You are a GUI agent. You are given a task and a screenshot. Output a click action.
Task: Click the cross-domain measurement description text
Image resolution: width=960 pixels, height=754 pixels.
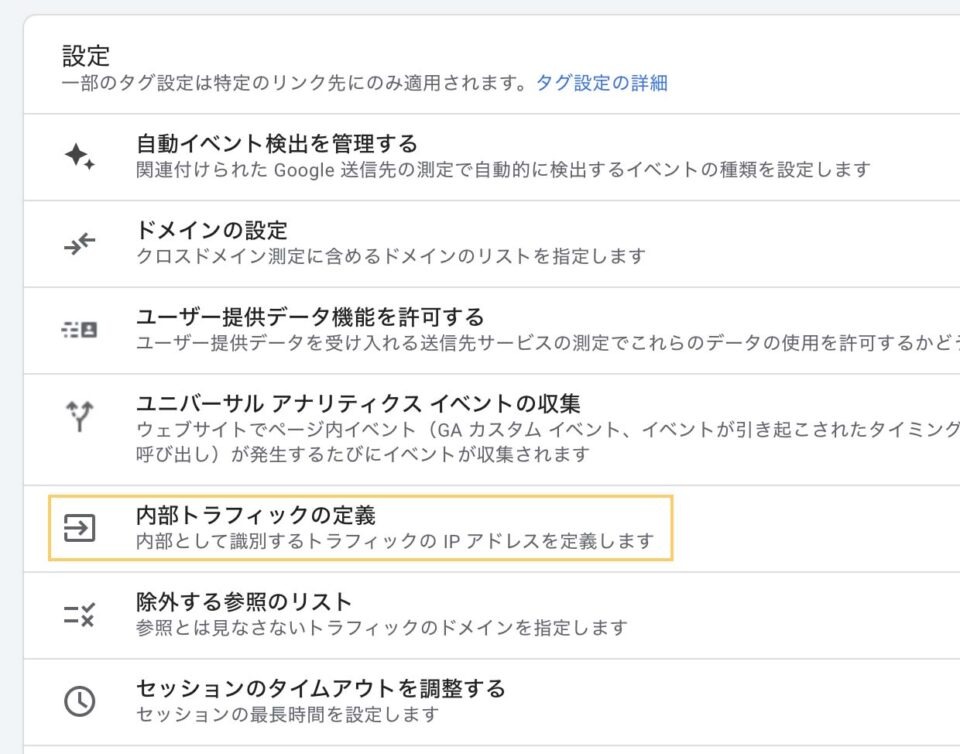pyautogui.click(x=391, y=256)
